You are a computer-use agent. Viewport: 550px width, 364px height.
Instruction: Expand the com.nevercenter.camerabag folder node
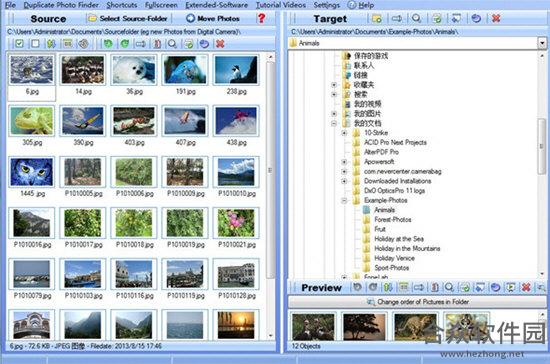click(344, 171)
